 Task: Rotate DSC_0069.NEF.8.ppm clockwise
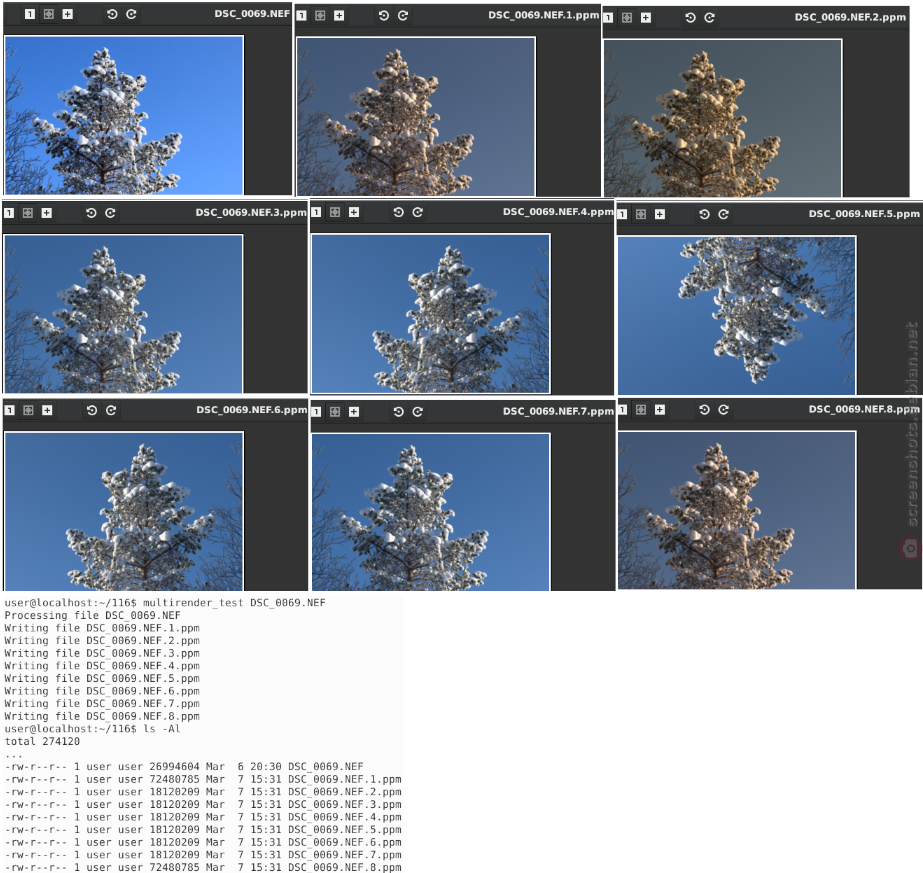pyautogui.click(x=723, y=410)
